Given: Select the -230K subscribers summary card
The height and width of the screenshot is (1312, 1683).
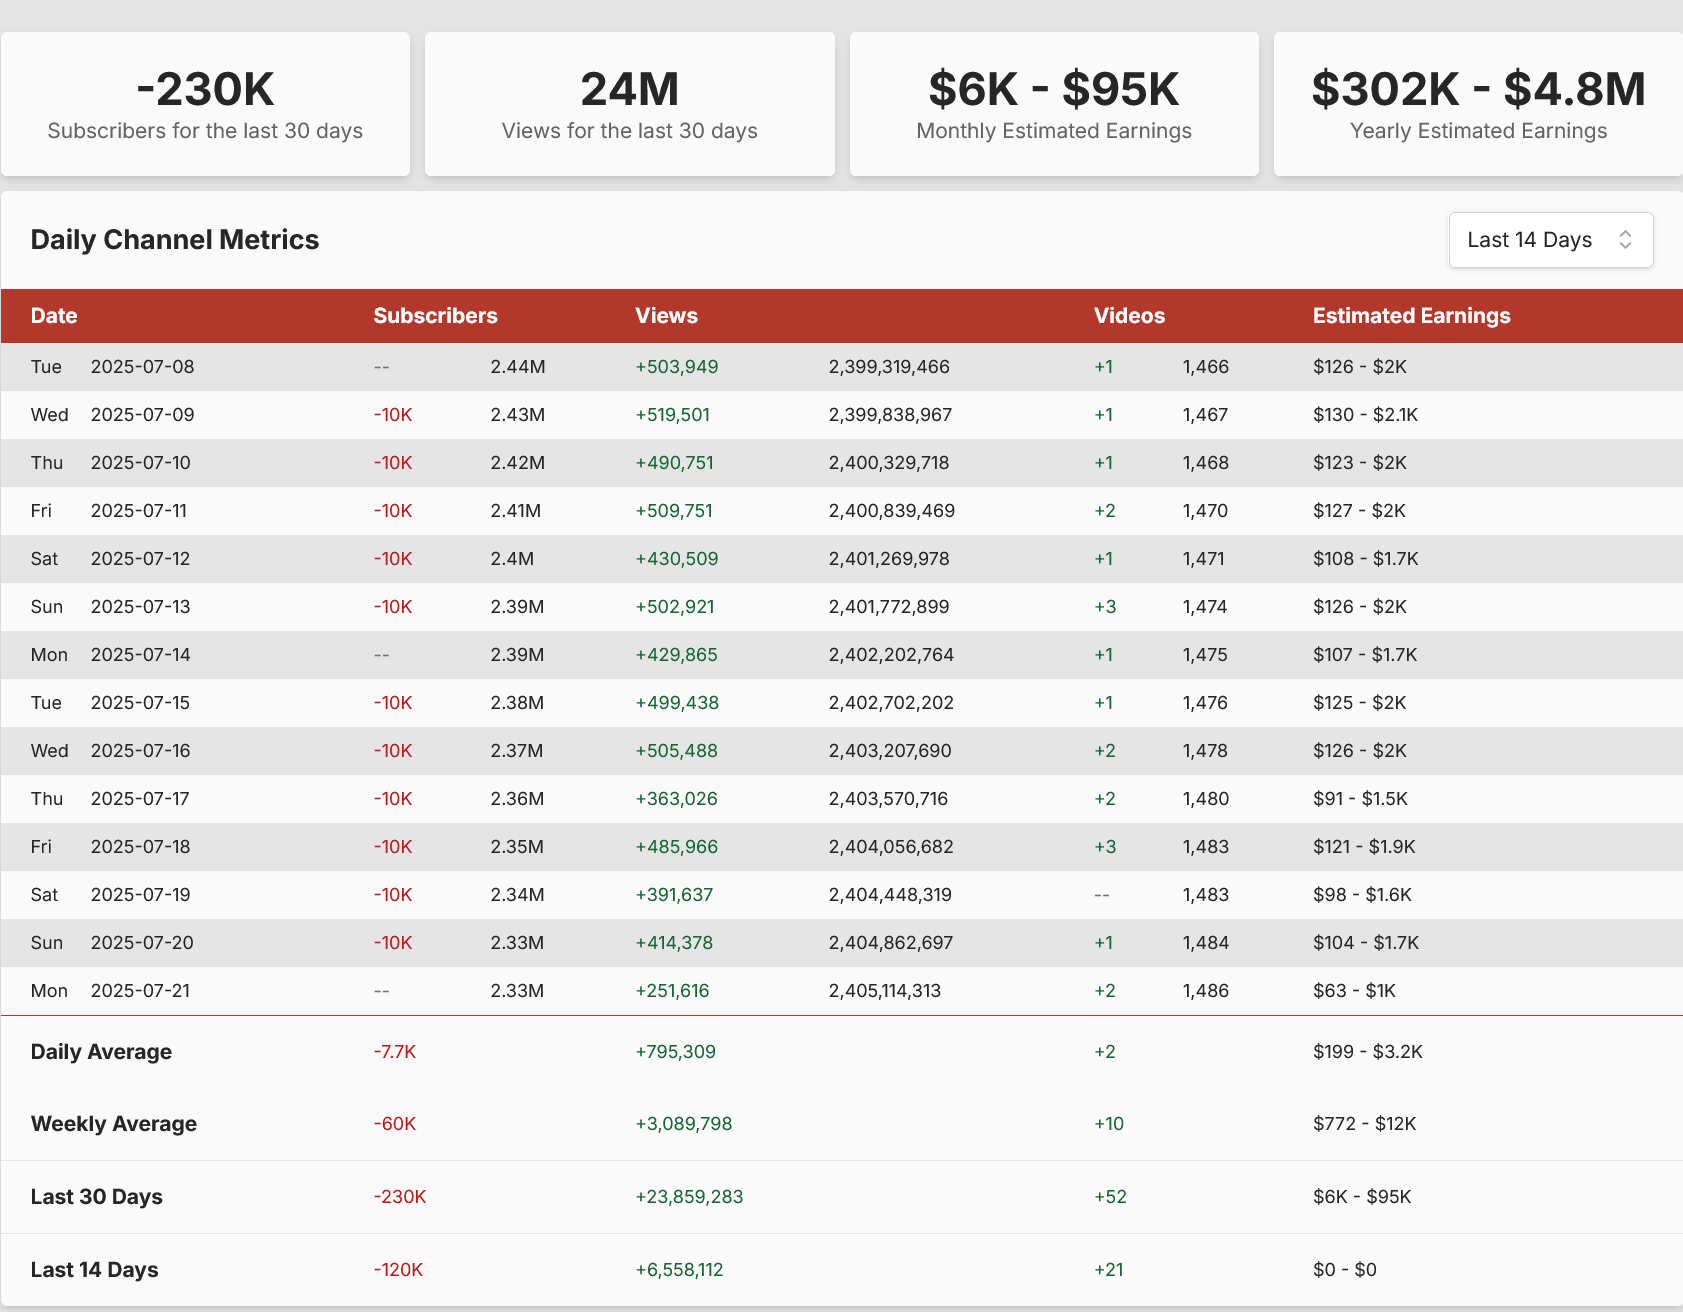Looking at the screenshot, I should pos(205,104).
